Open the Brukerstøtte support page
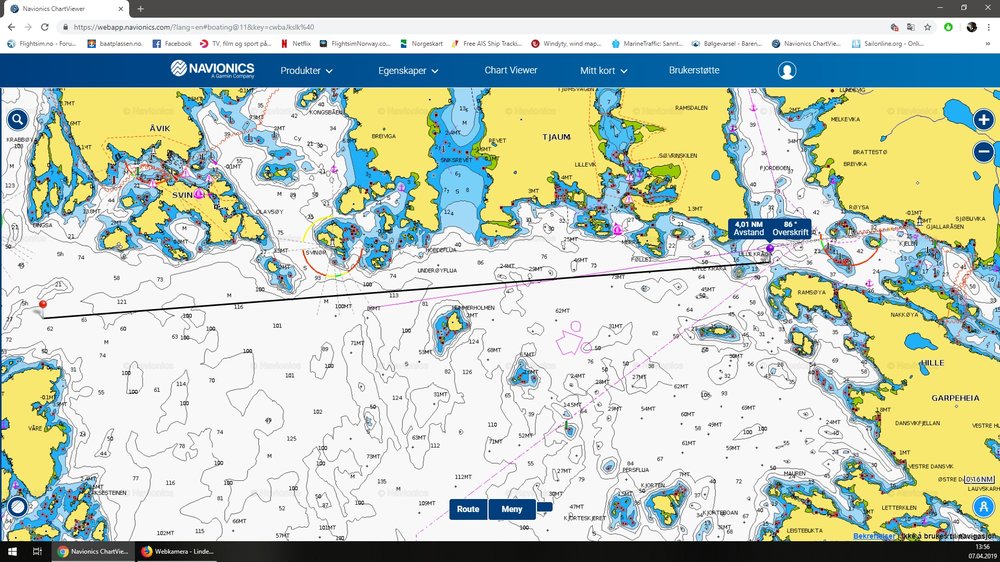 click(x=694, y=70)
